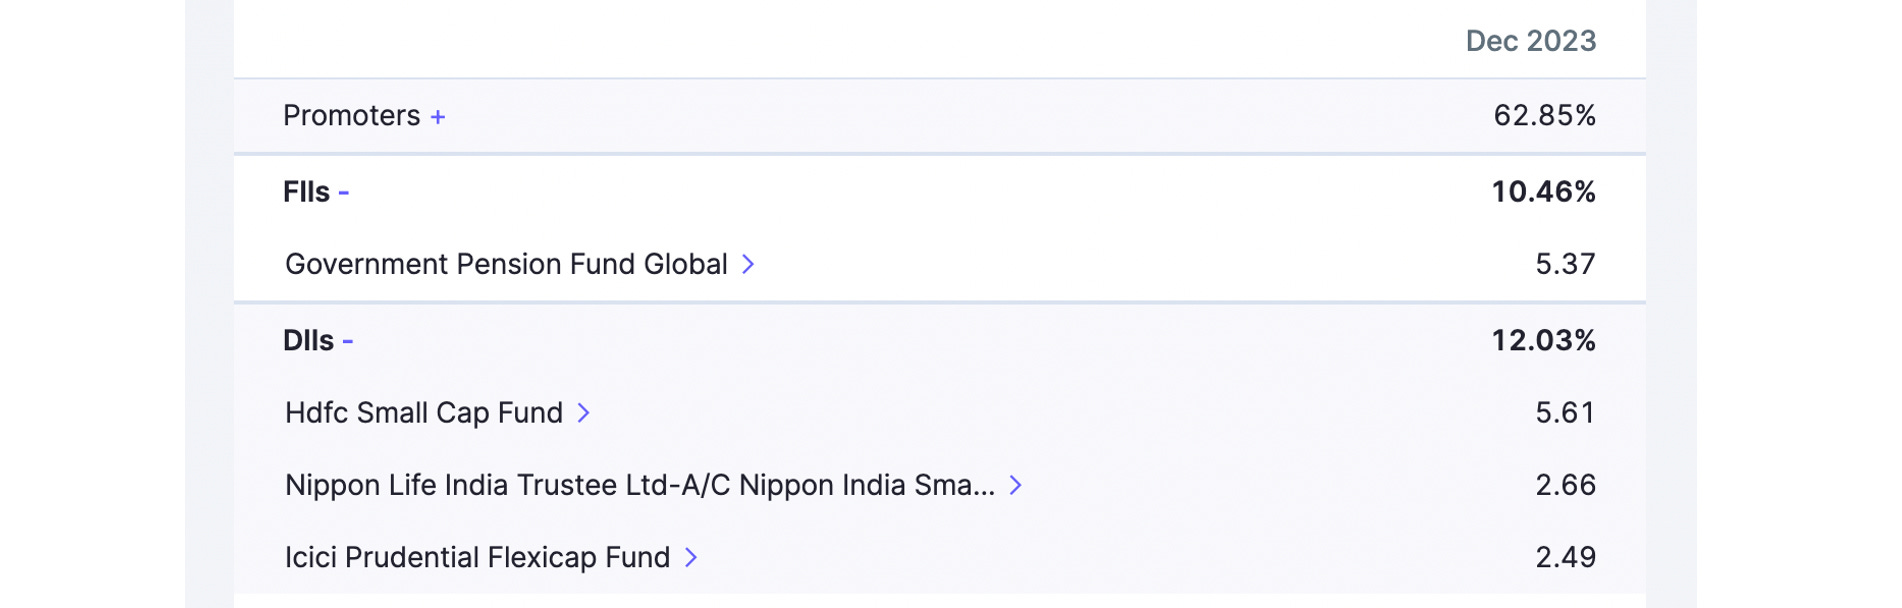Click the chevron next to Hdfc Small Cap Fund
Screen dimensions: 1902x608
coord(585,413)
